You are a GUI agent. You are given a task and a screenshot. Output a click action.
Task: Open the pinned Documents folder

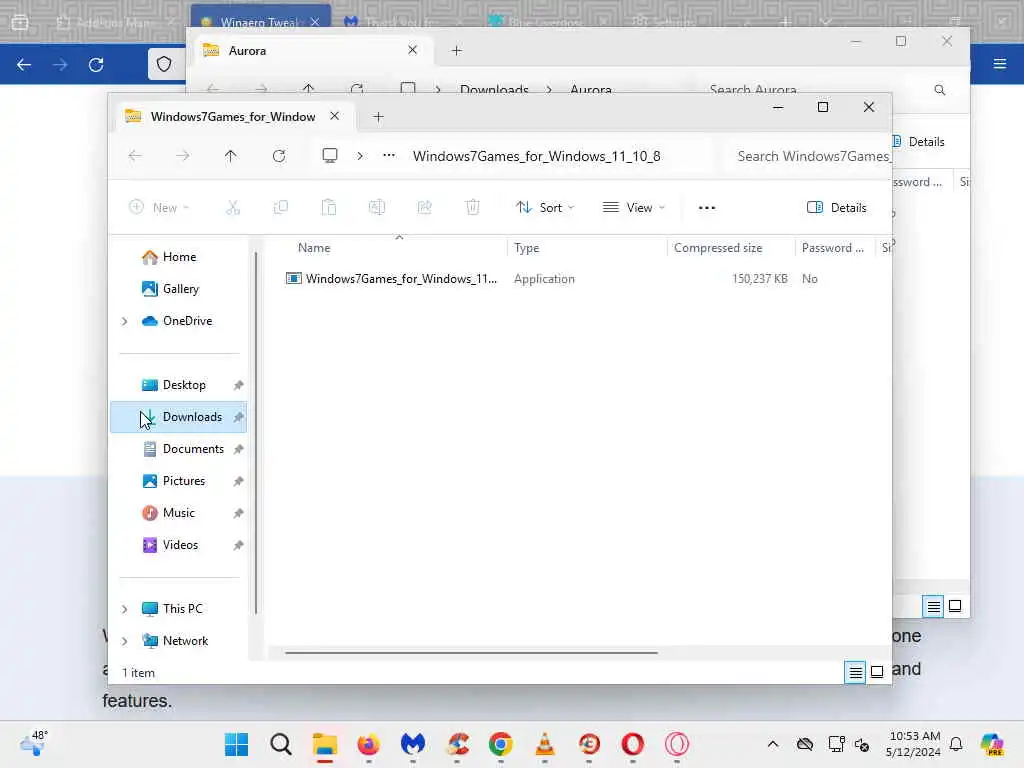(x=178, y=449)
